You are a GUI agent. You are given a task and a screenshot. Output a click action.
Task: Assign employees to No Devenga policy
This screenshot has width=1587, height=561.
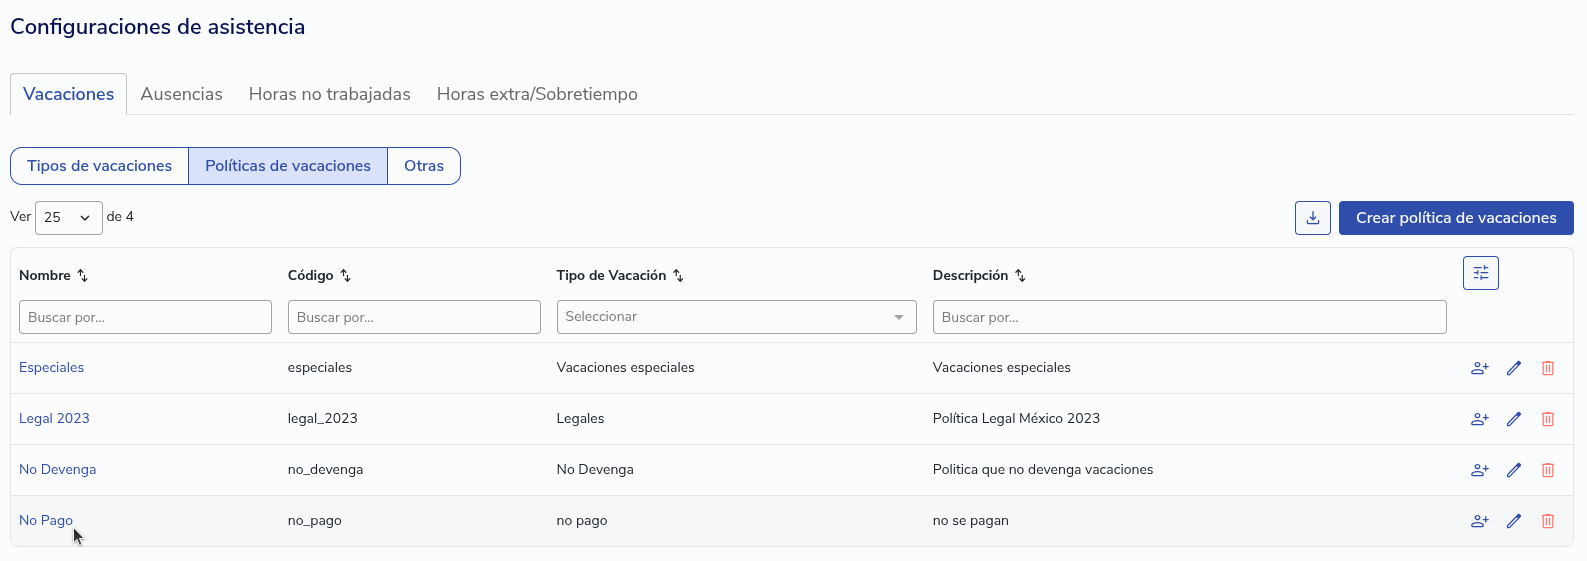point(1480,470)
